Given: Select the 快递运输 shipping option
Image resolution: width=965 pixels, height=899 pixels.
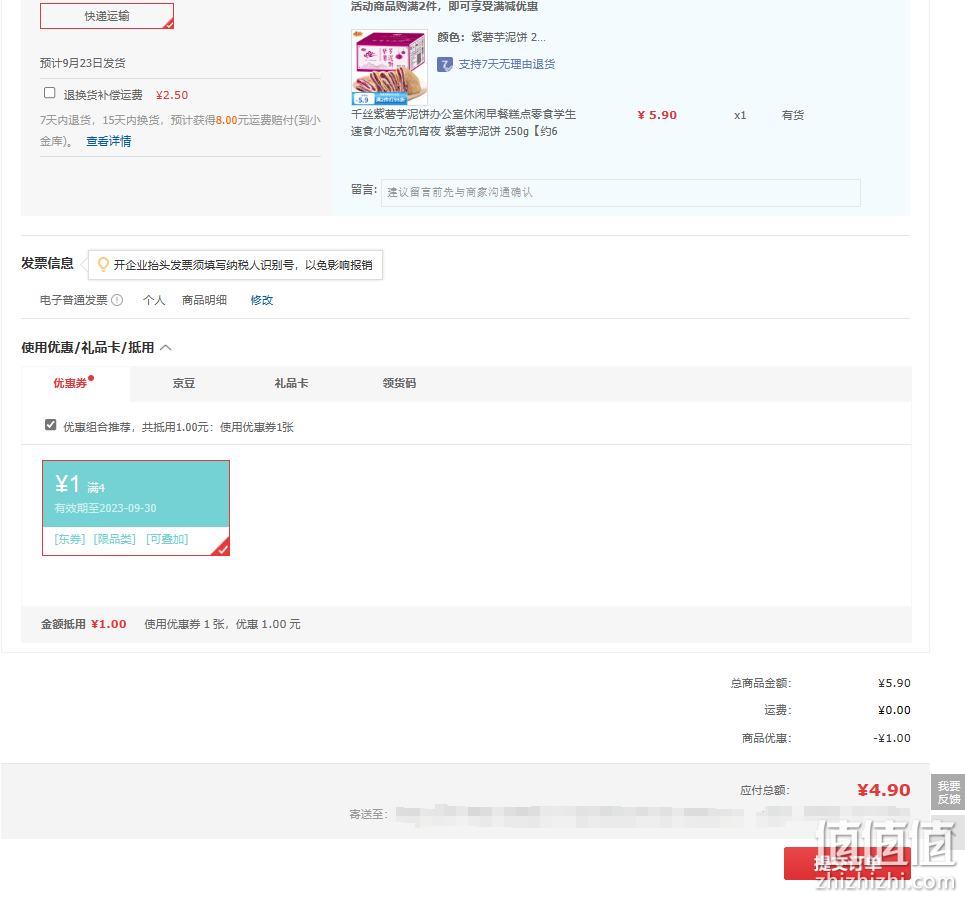Looking at the screenshot, I should [x=107, y=16].
